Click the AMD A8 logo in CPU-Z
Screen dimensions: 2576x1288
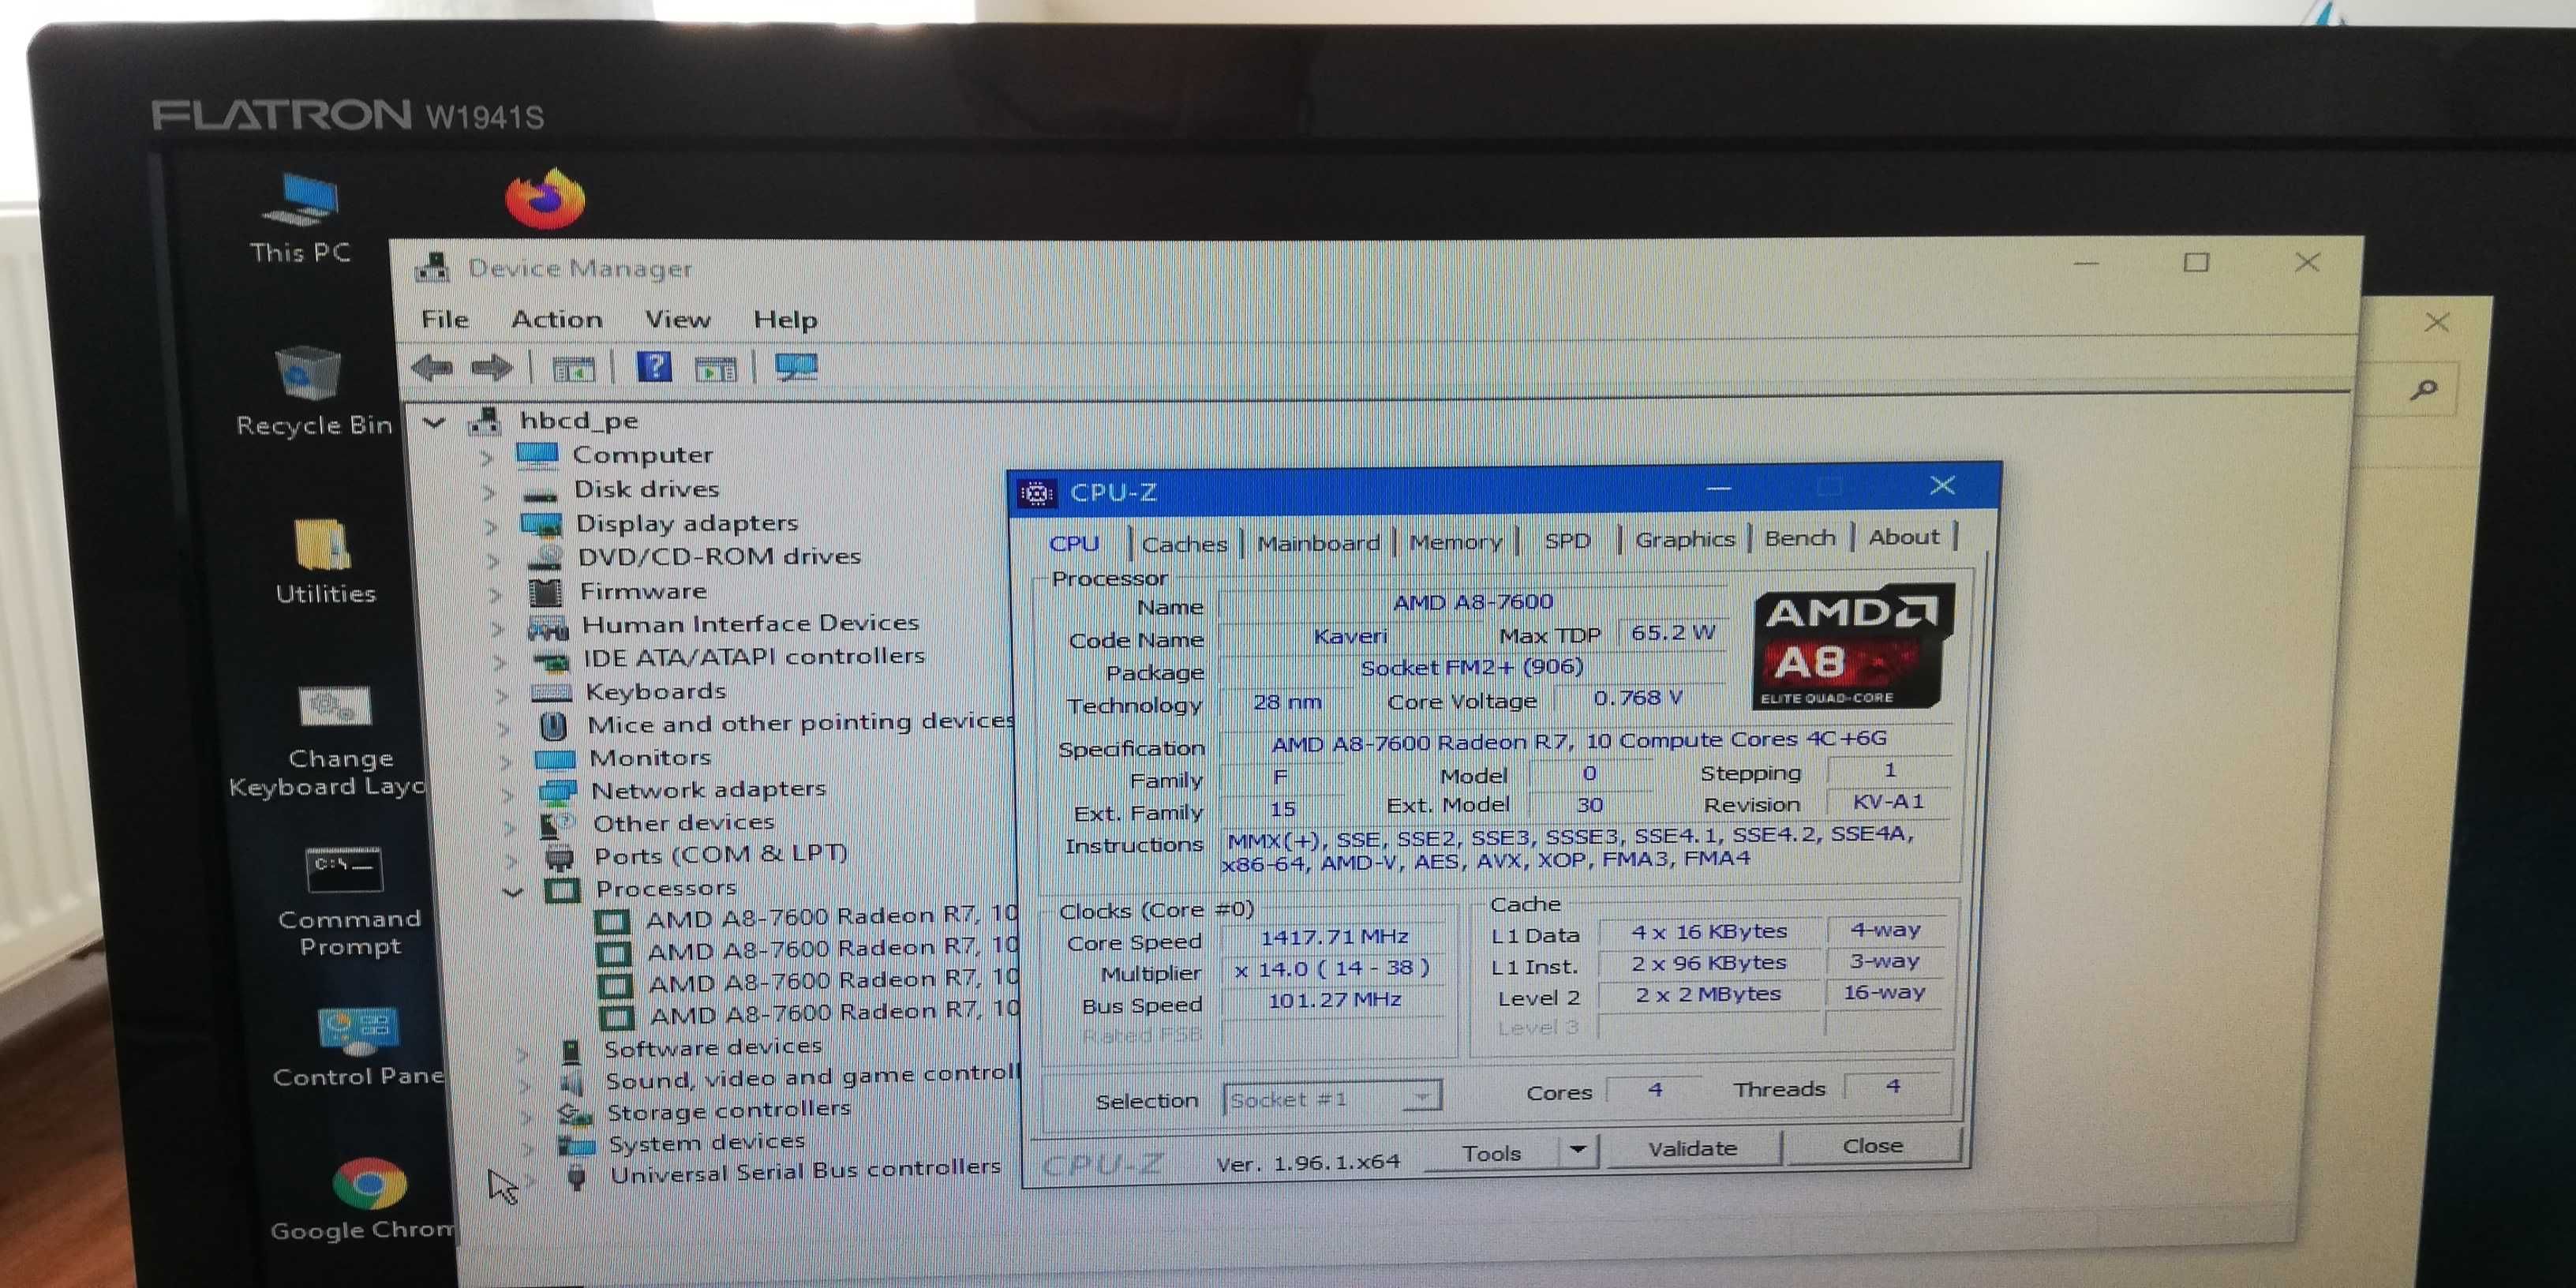click(1853, 646)
